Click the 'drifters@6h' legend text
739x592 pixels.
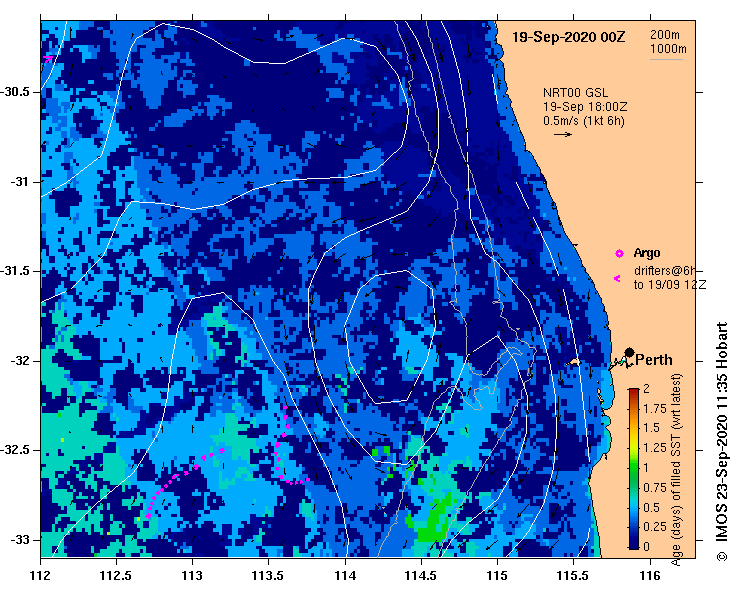(665, 271)
